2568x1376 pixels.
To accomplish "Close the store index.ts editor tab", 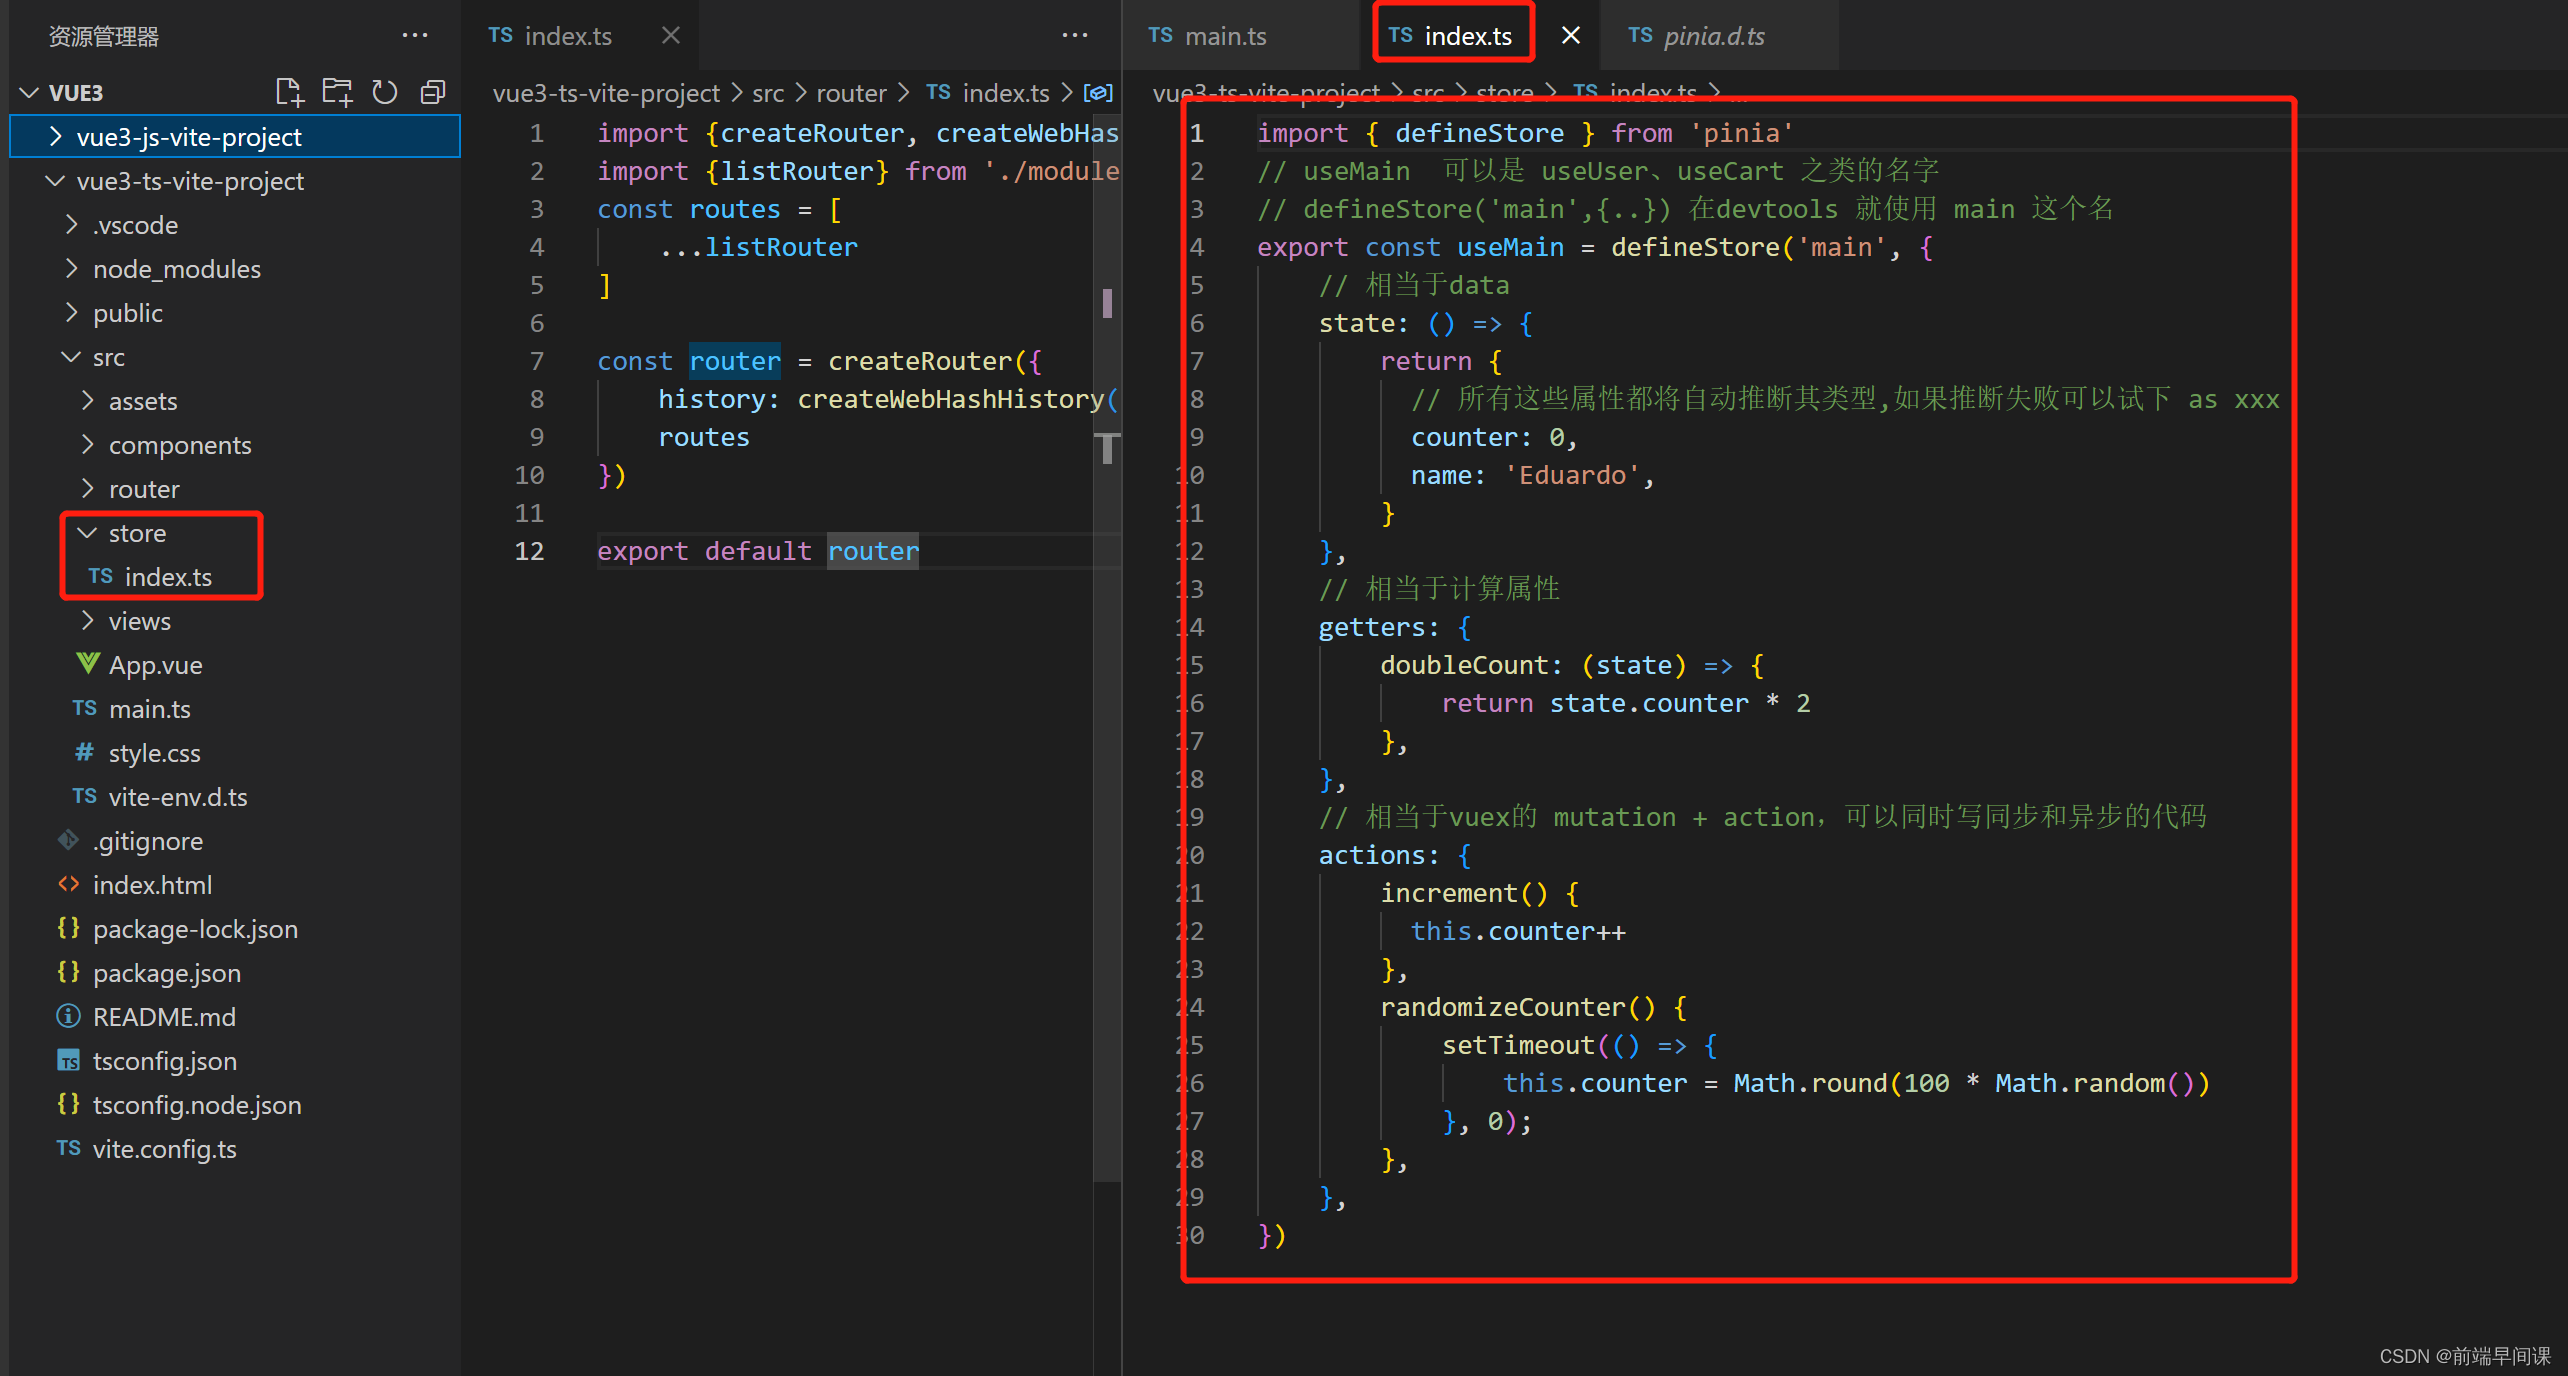I will 1571,34.
